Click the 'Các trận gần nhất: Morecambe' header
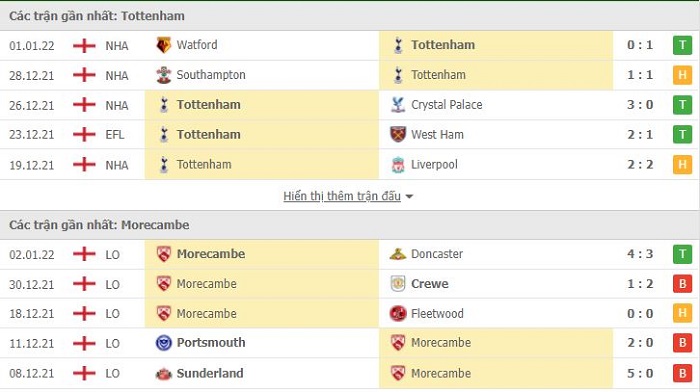 [99, 225]
